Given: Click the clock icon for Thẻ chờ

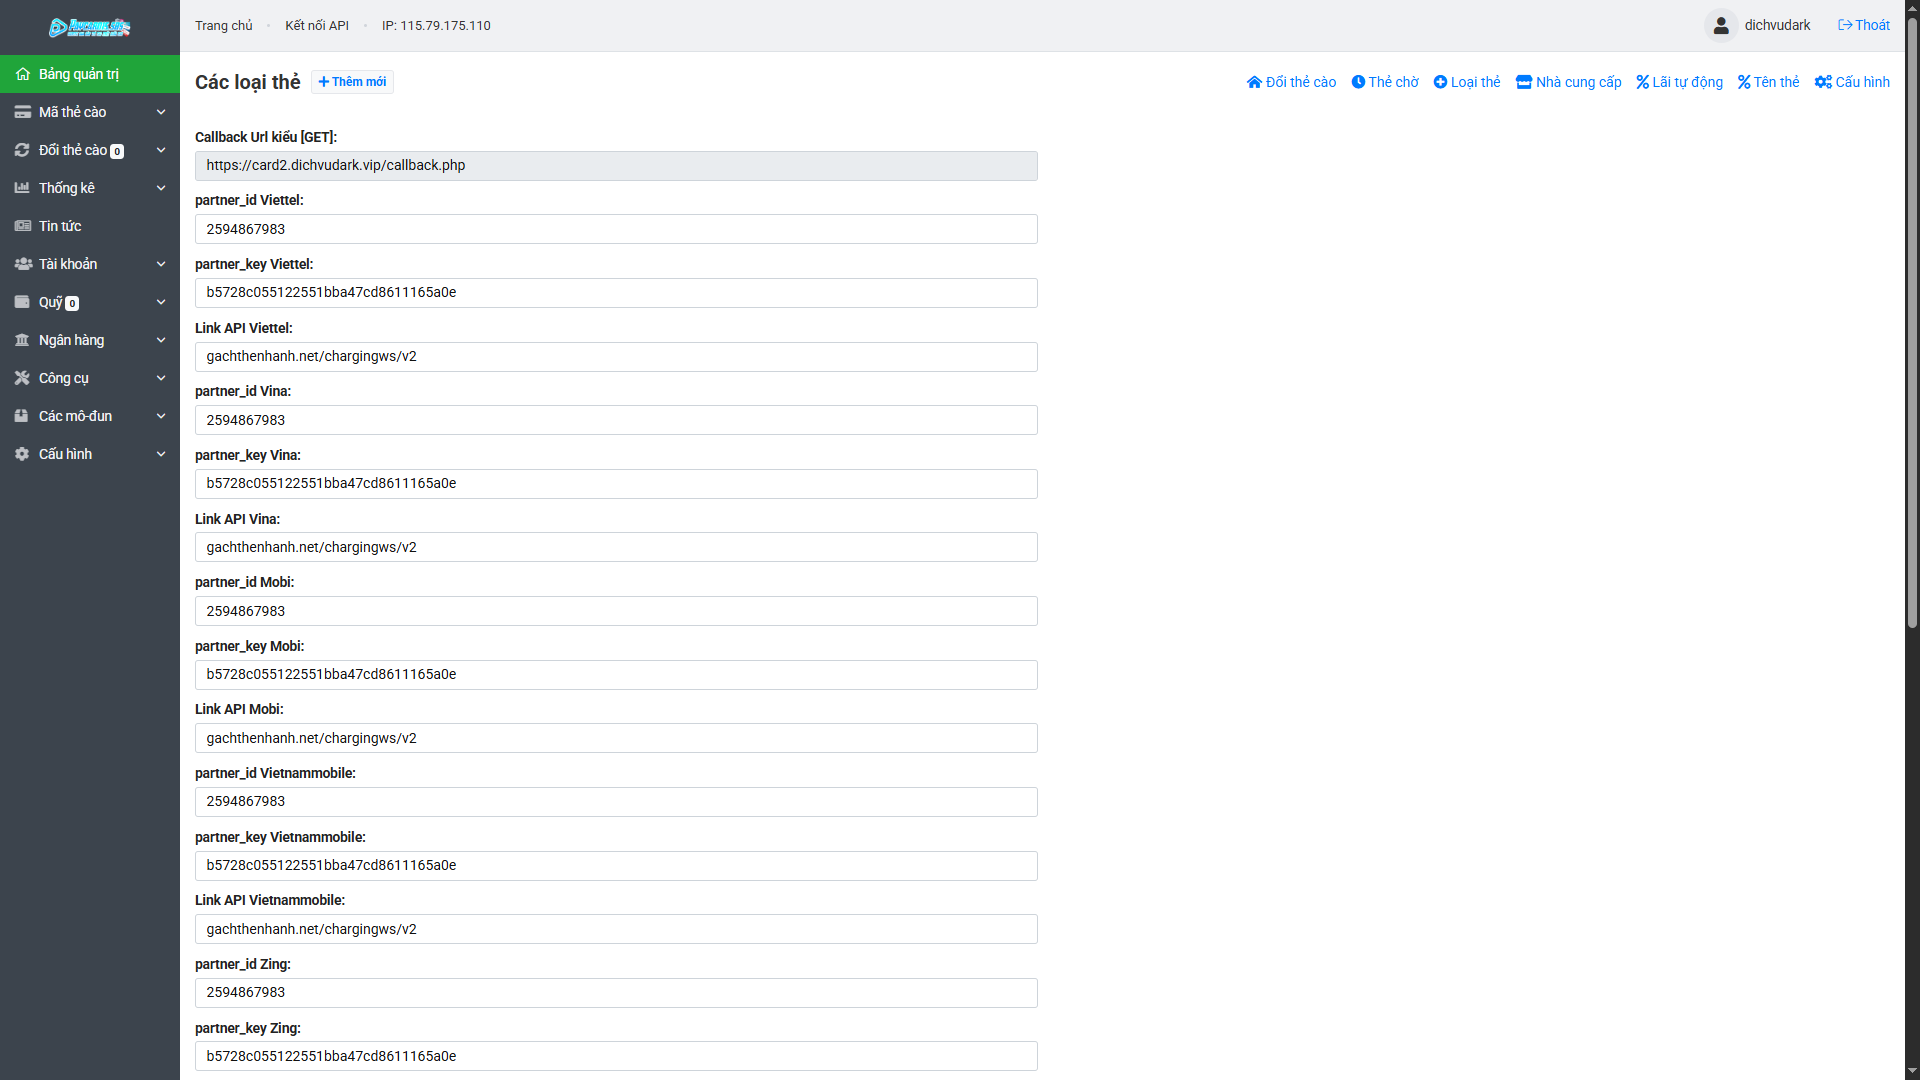Looking at the screenshot, I should [1358, 82].
